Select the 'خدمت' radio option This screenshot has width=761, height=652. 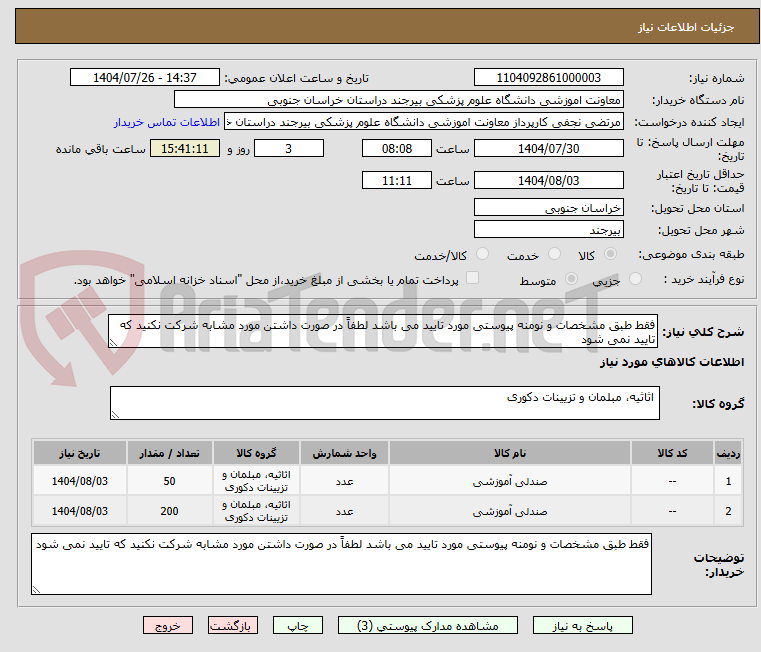483,255
